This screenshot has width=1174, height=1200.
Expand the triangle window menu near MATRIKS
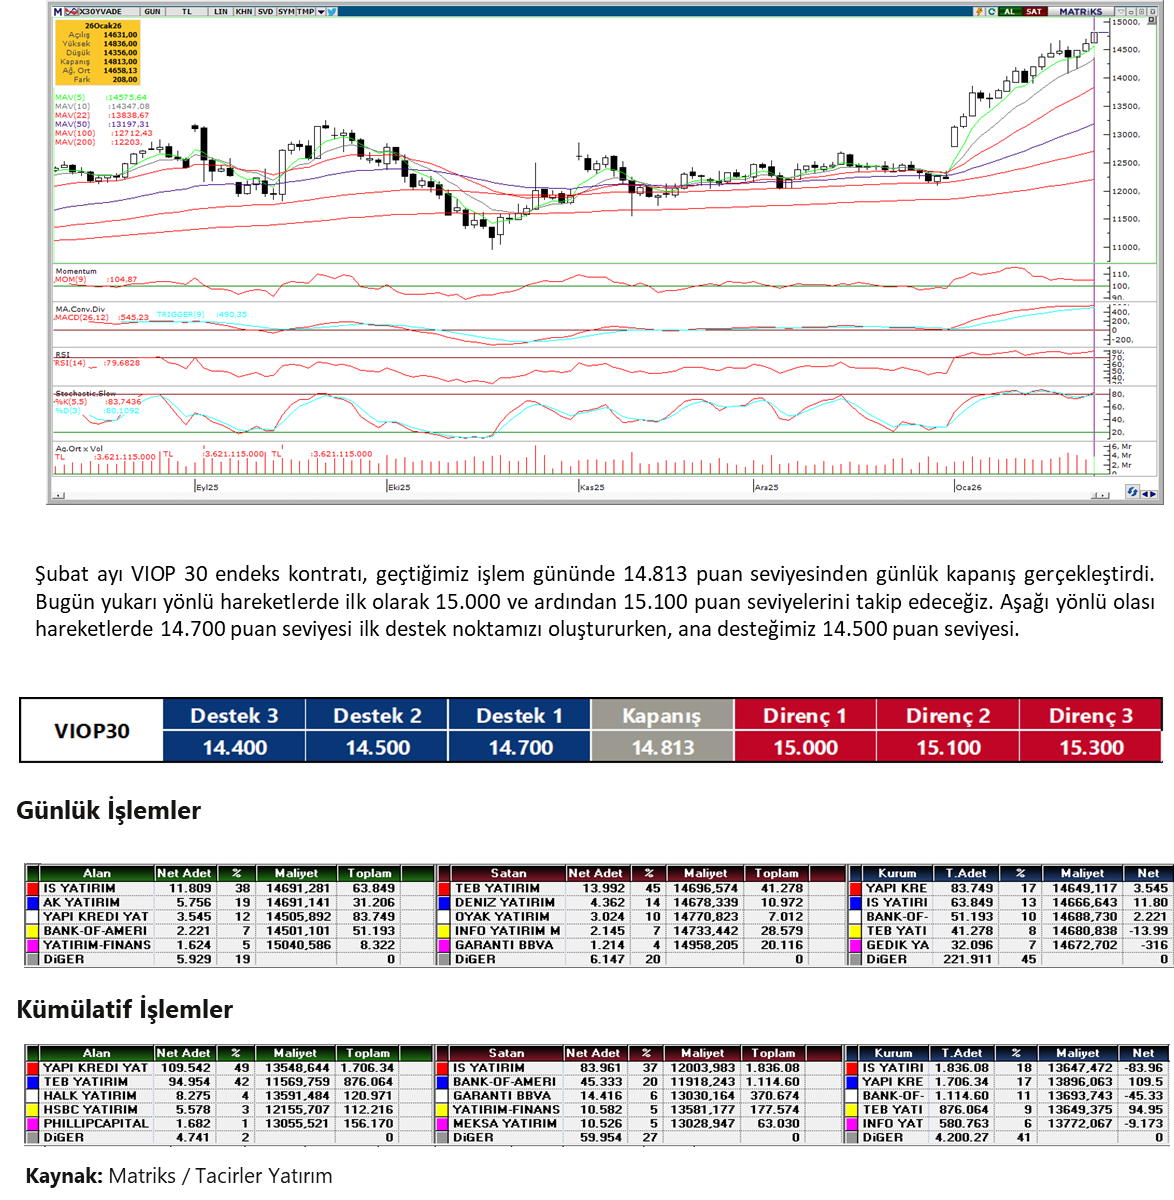[1118, 12]
